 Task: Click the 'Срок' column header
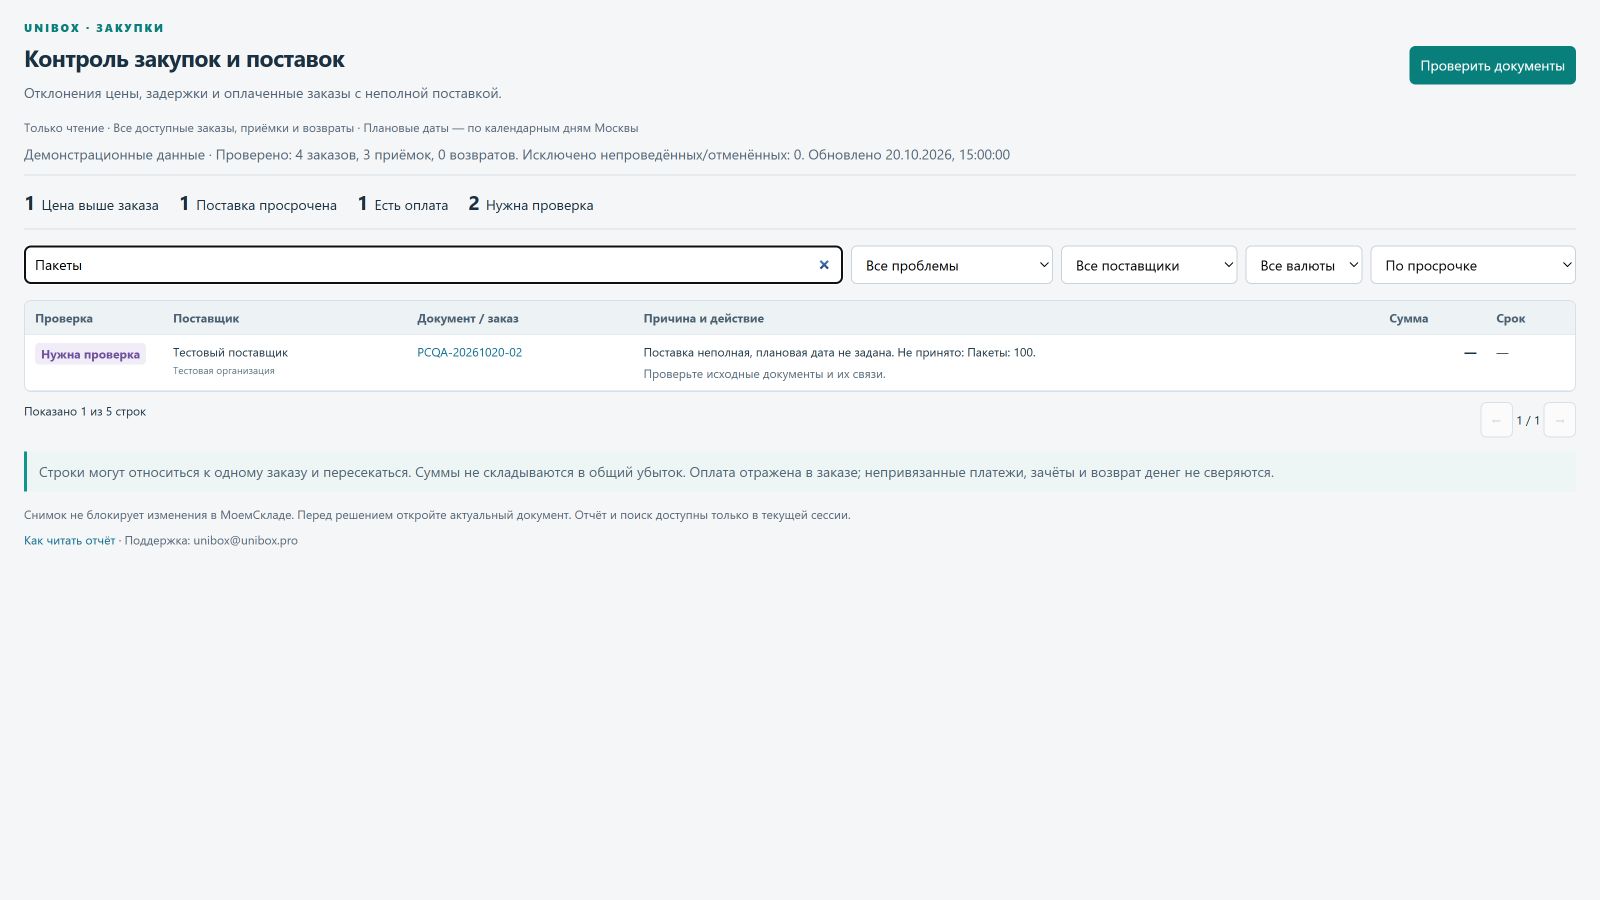point(1510,318)
